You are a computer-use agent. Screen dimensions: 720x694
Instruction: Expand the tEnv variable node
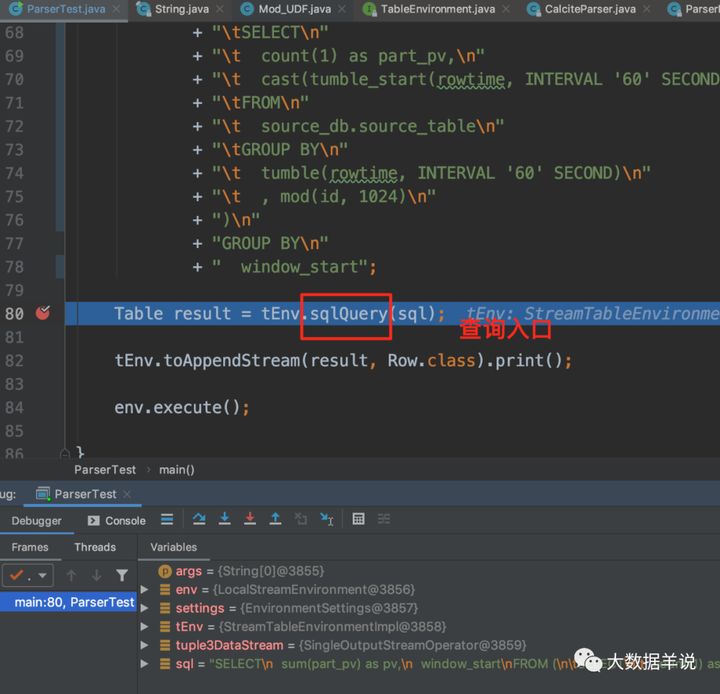click(x=144, y=626)
